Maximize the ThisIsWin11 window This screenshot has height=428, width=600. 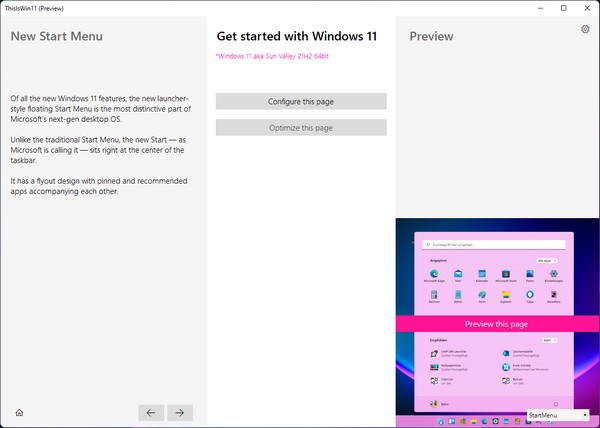click(x=563, y=8)
